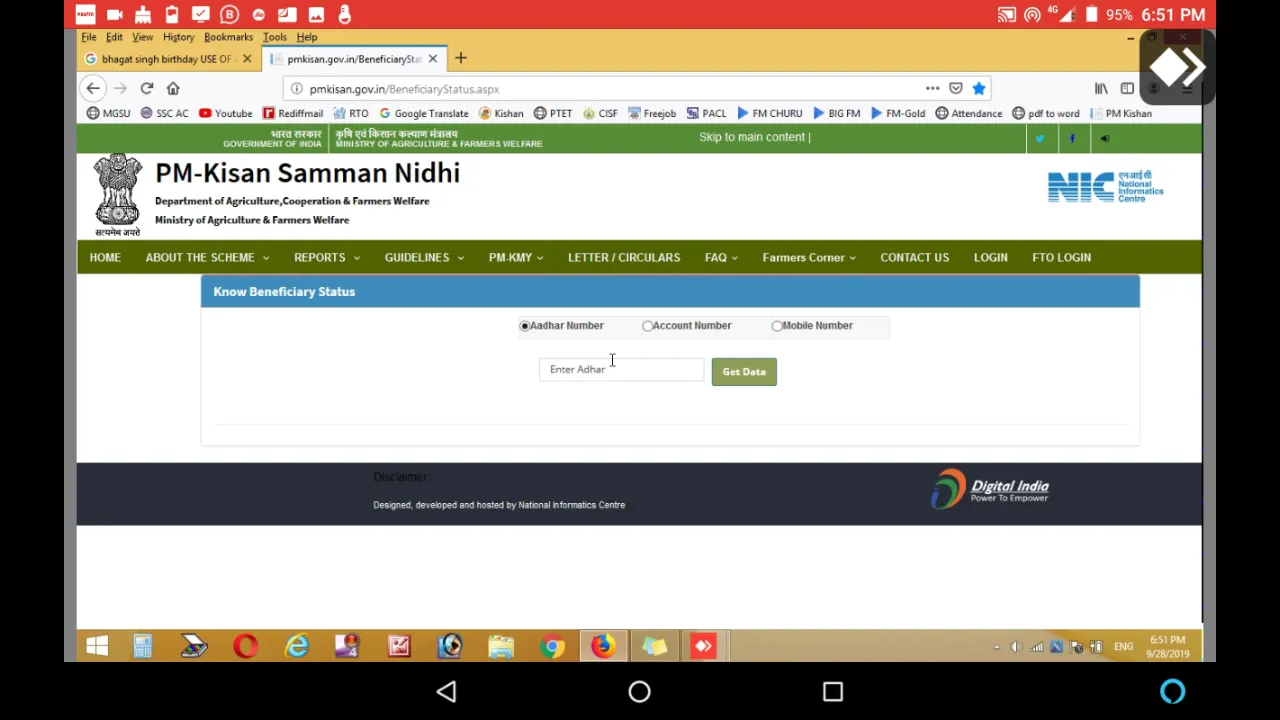Open the Youtube bookmark

pos(225,114)
